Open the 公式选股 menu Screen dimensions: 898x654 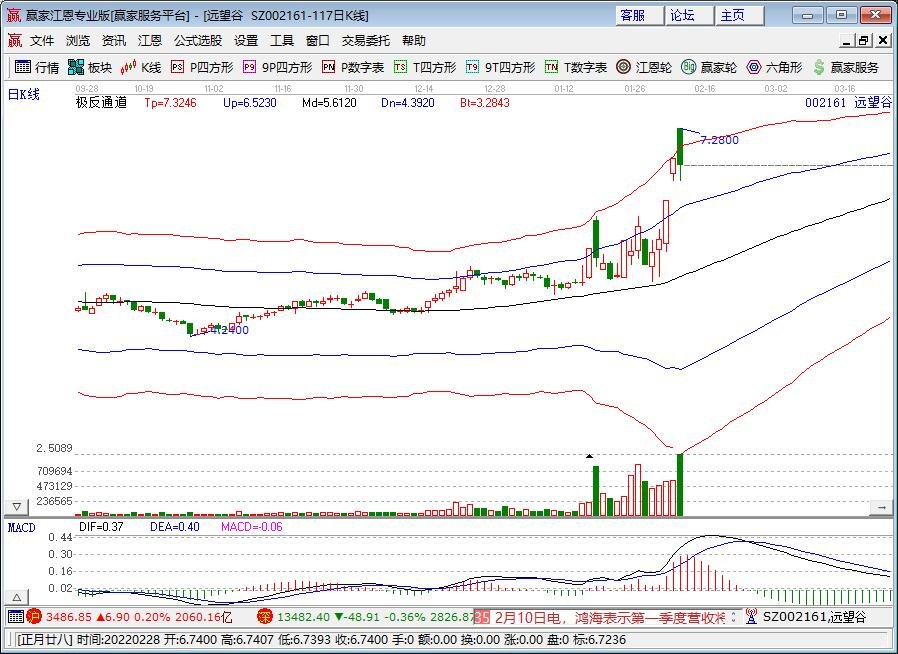pos(198,41)
